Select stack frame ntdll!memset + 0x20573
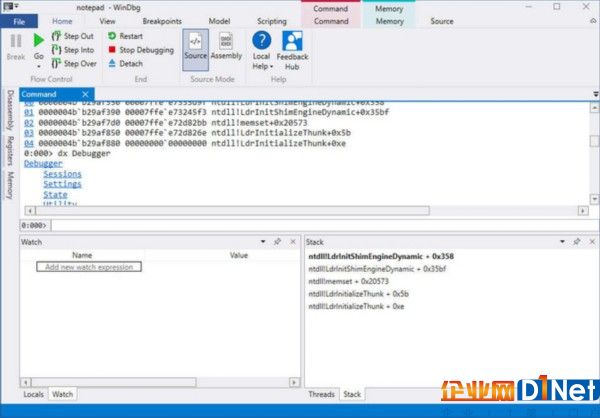The width and height of the screenshot is (600, 418). pos(349,281)
